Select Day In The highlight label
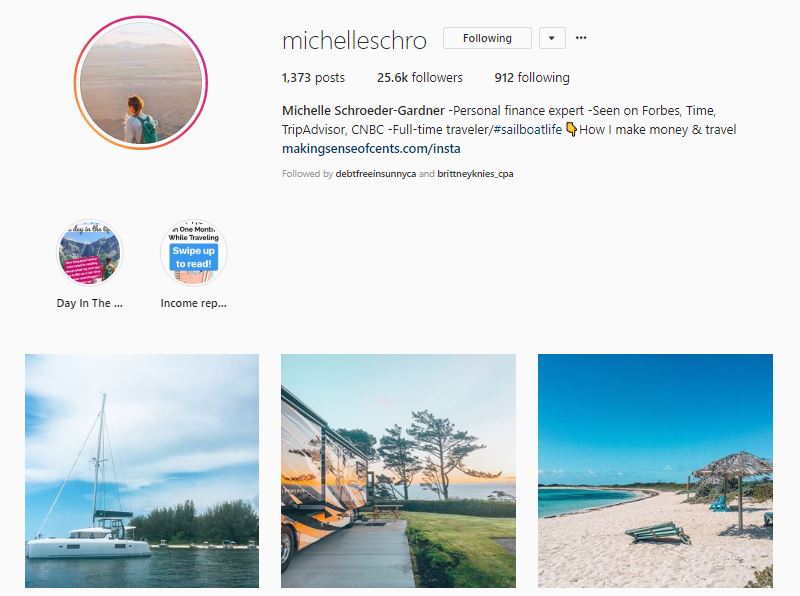Screen dimensions: 800x596 [89, 303]
